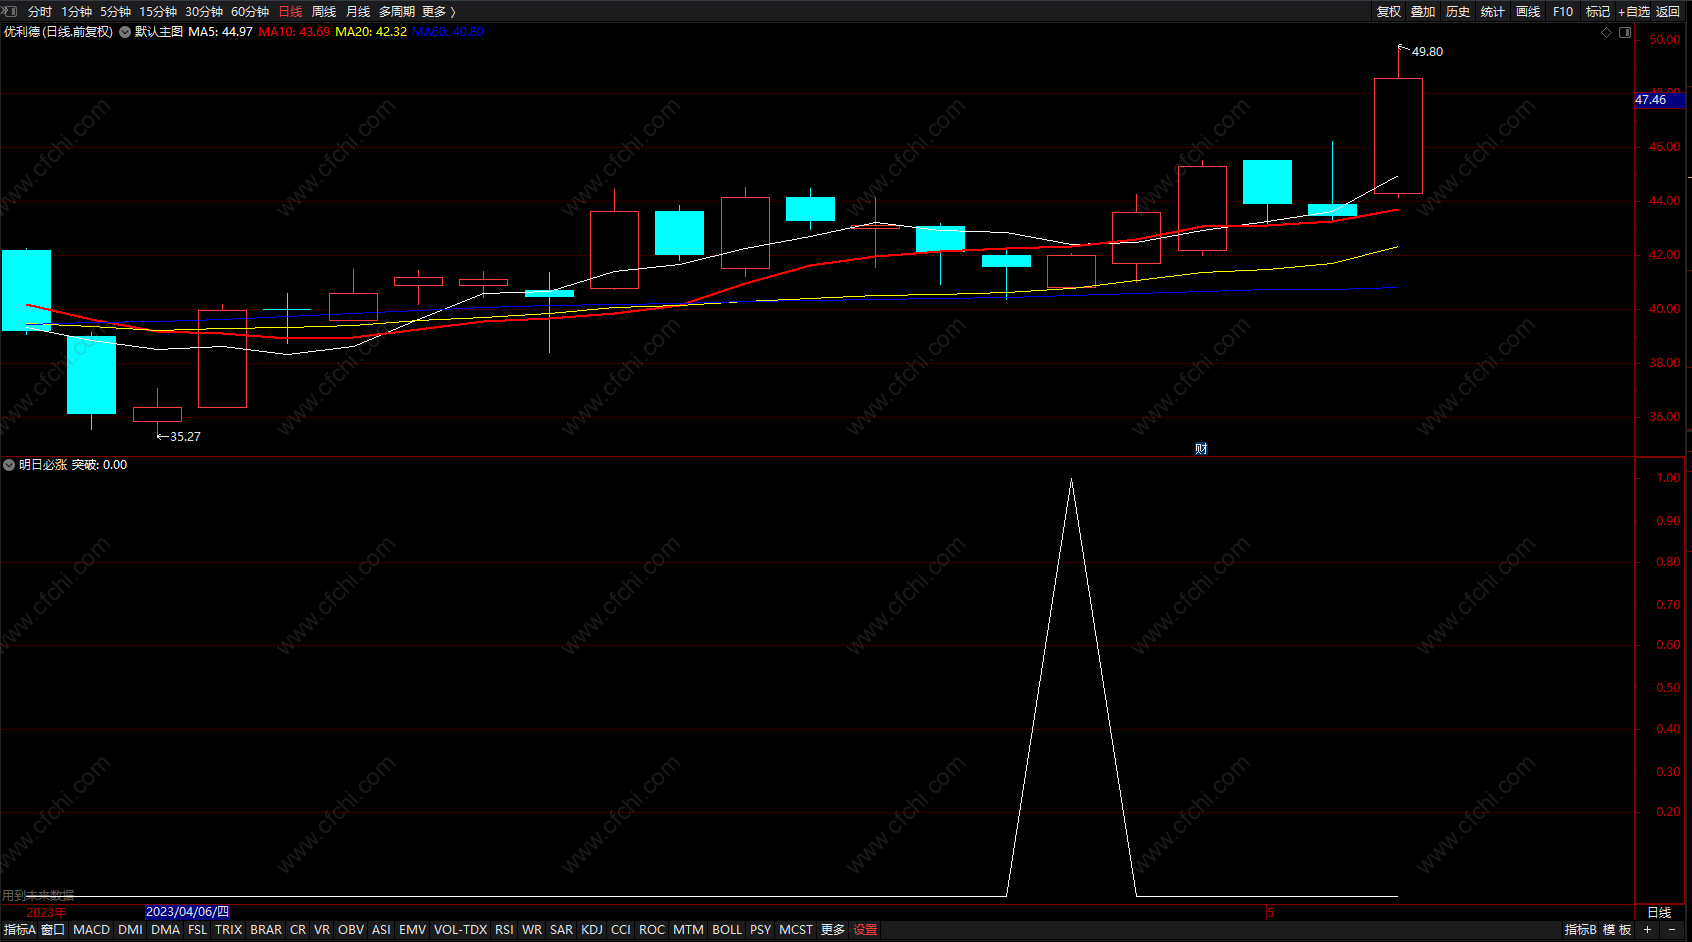1692x942 pixels.
Task: Click the 标记 mark button
Action: click(1598, 12)
